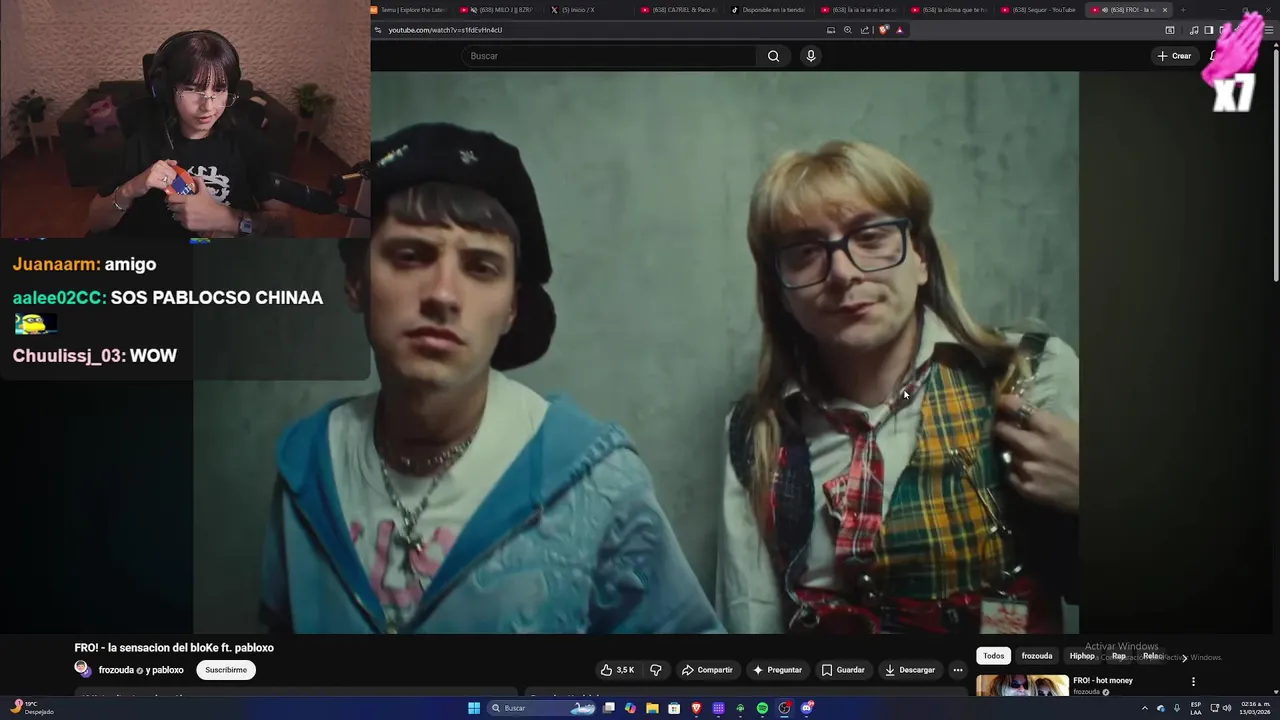Click the pablozo collaborator name
1280x720 pixels.
[x=168, y=670]
